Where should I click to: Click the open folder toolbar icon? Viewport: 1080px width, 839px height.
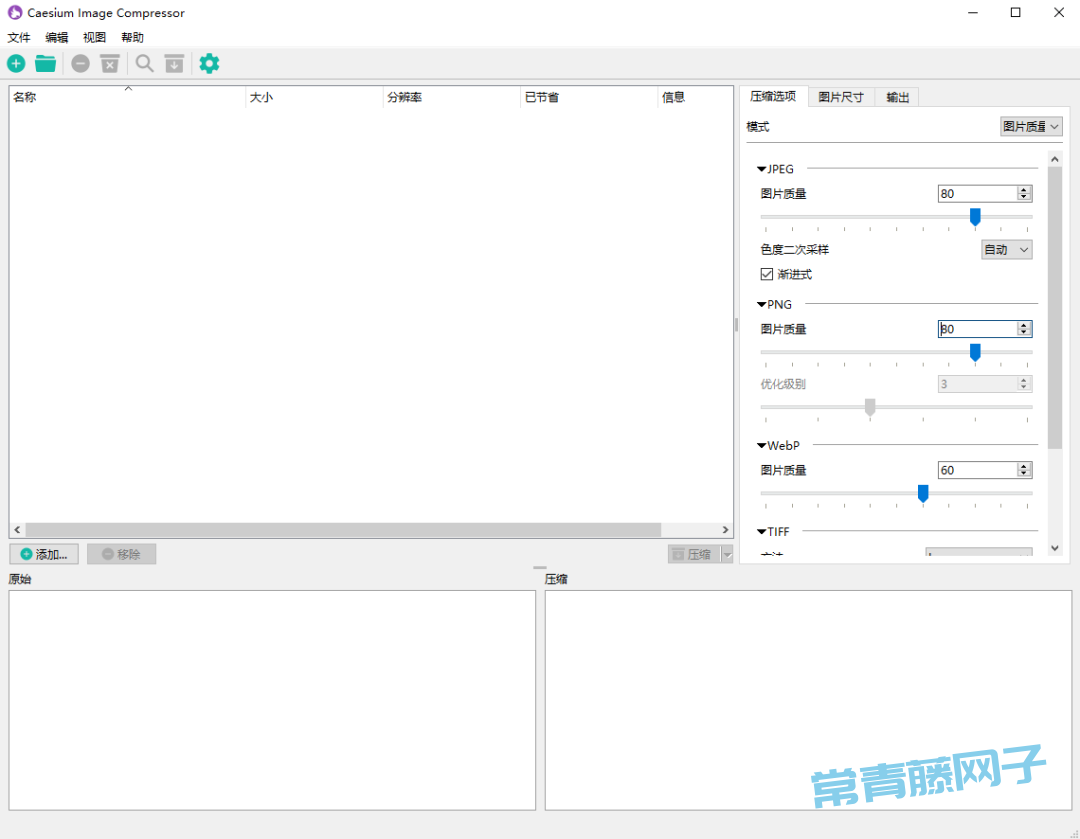45,64
